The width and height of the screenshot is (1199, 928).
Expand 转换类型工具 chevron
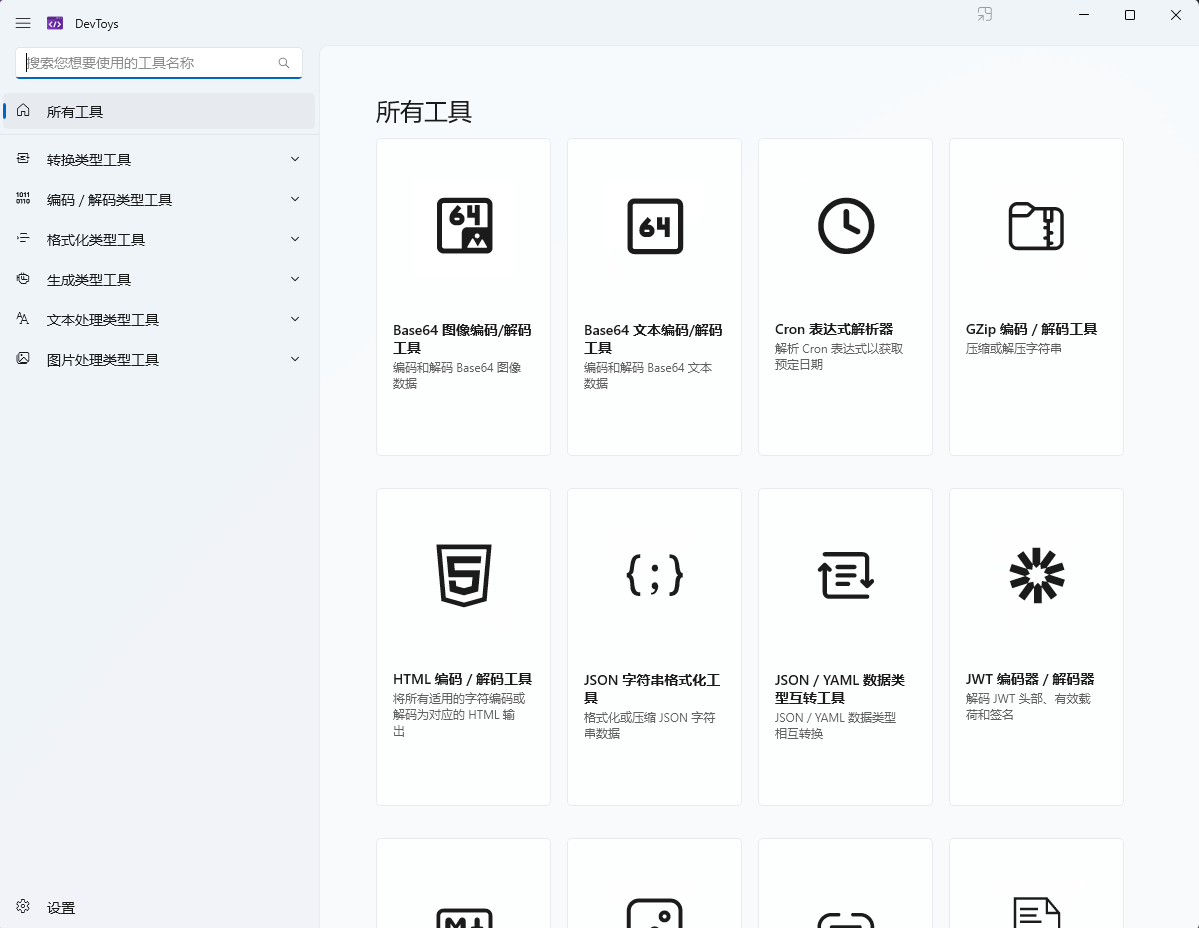point(295,159)
